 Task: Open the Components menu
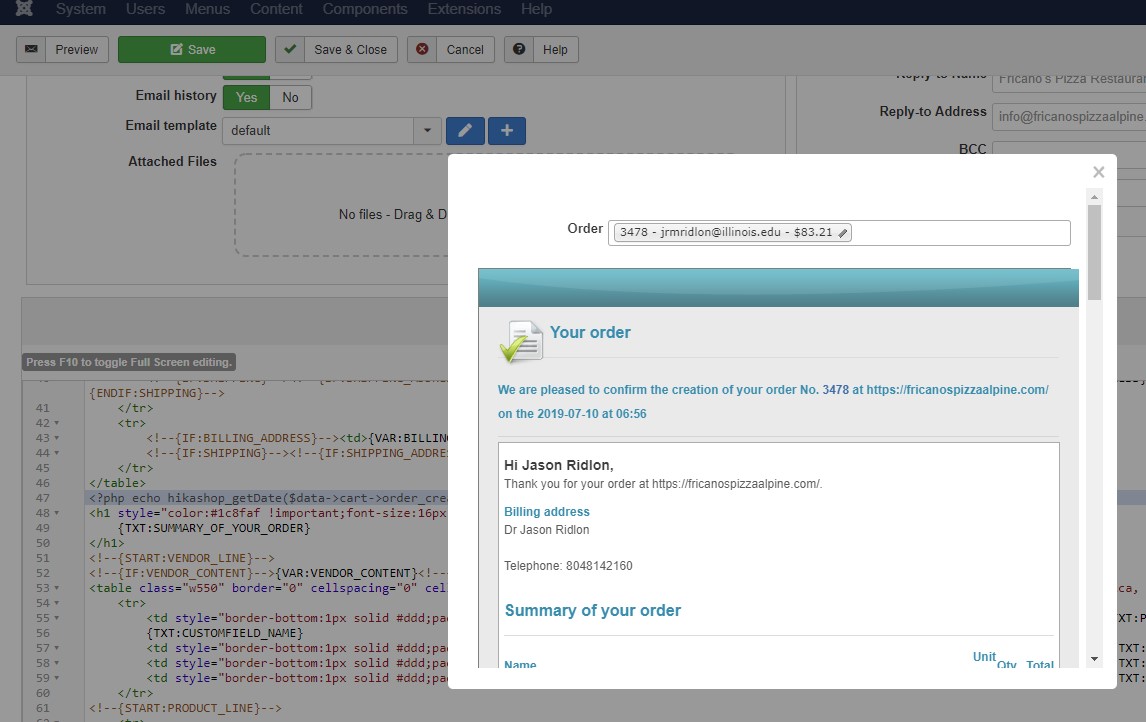tap(365, 9)
